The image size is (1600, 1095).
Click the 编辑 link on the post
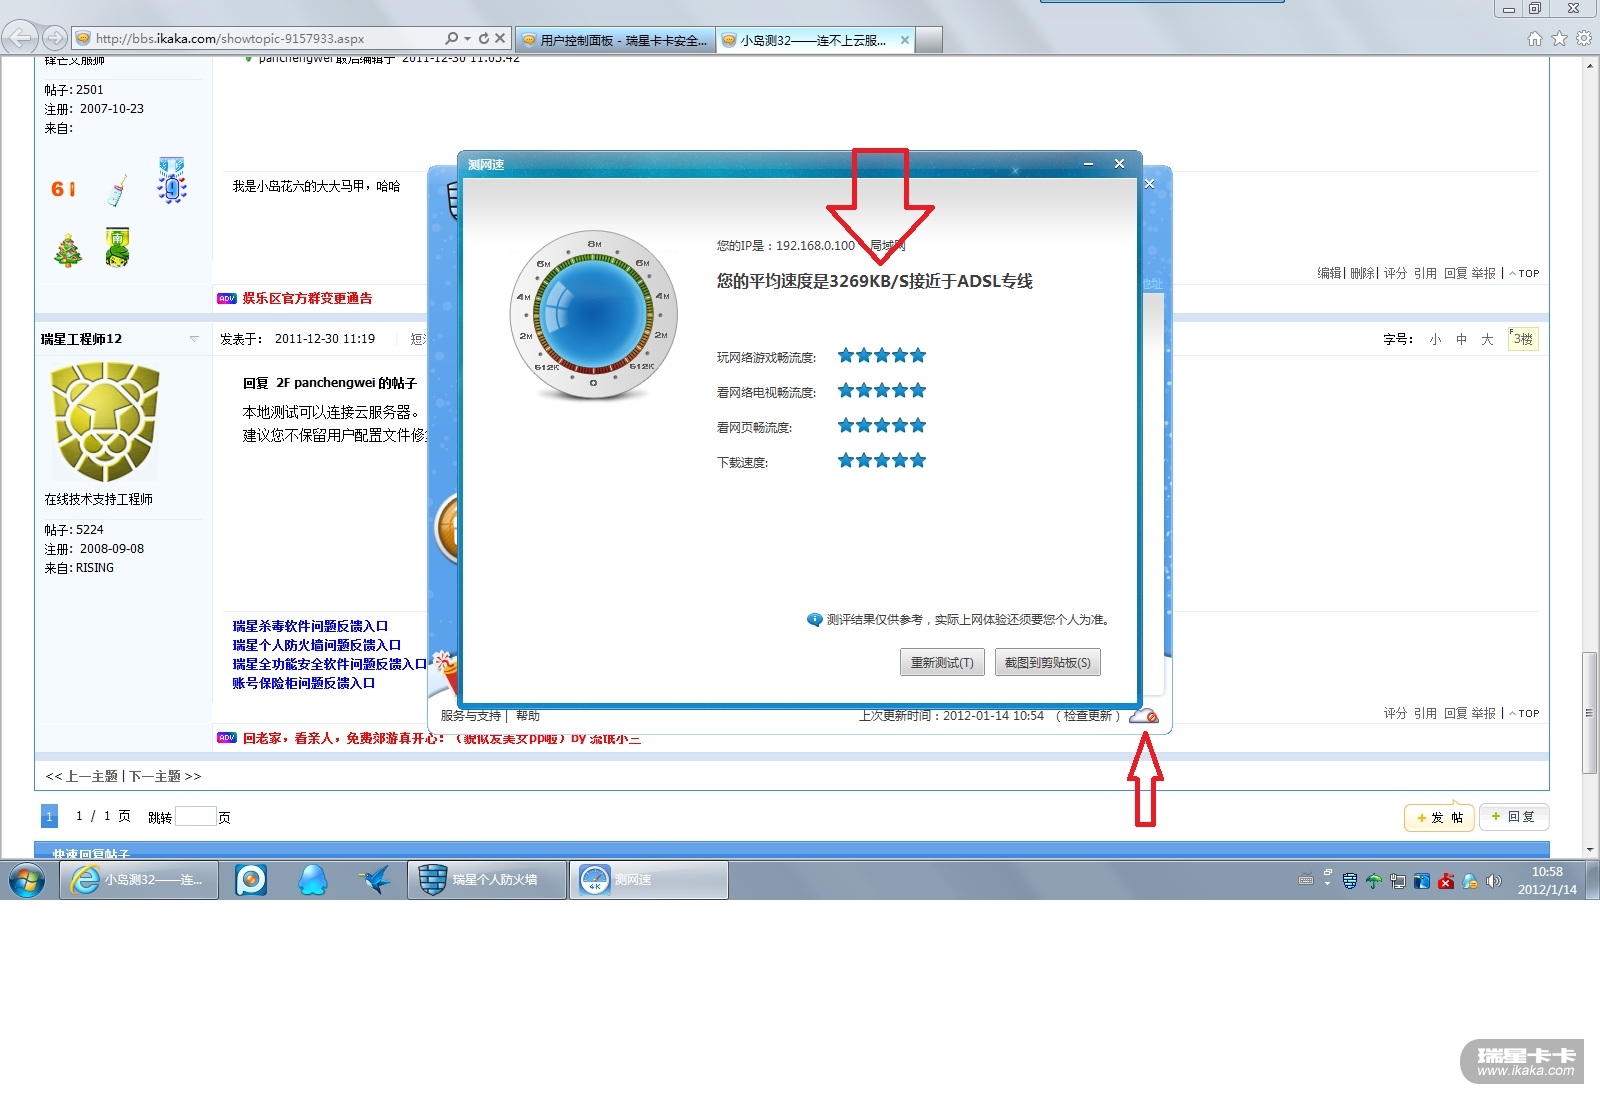coord(1329,273)
